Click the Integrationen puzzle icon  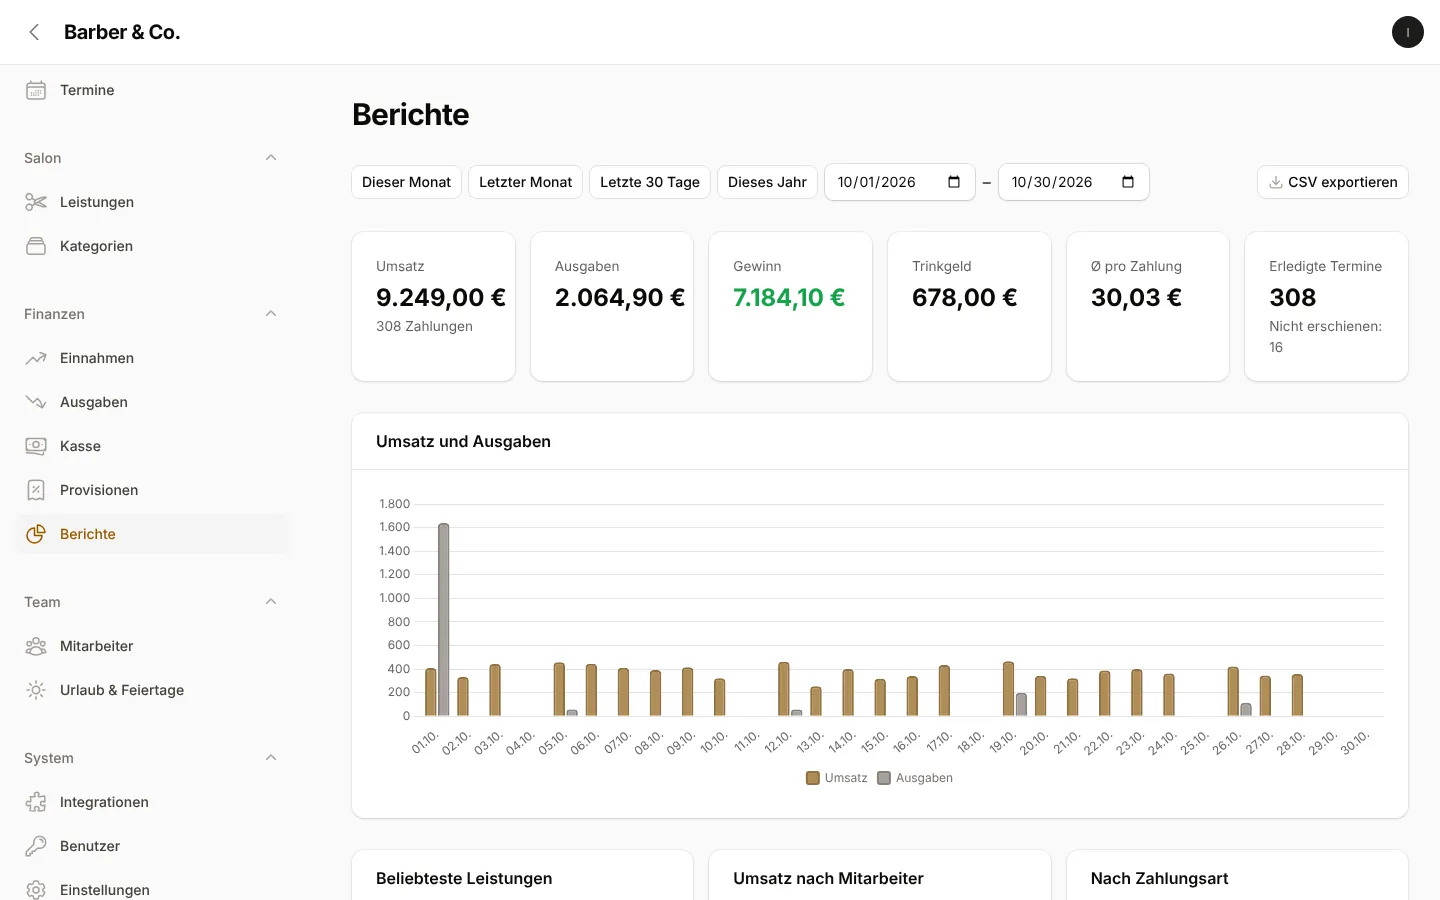36,802
